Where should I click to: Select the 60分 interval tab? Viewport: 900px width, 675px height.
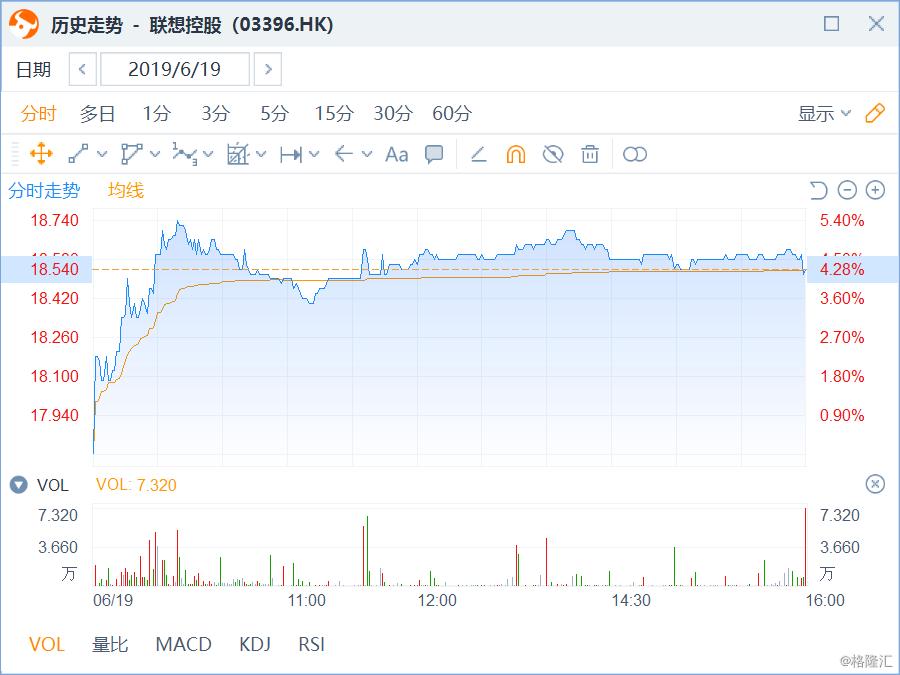point(452,113)
